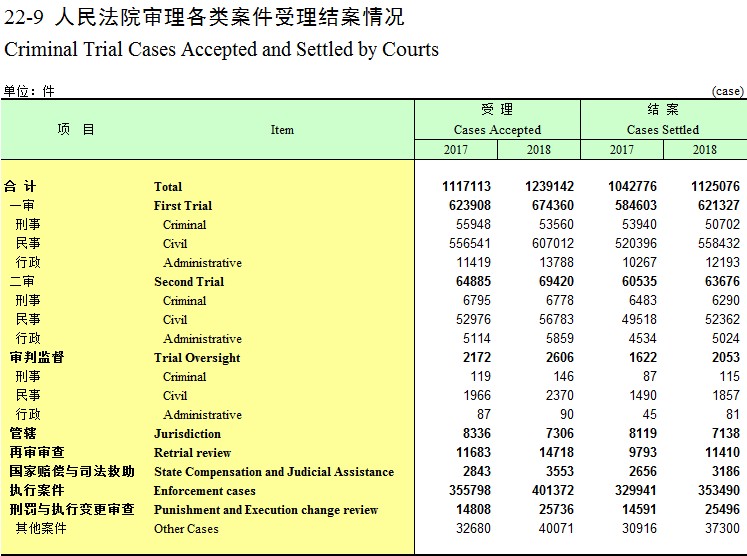Screen dimensions: 747x556
Task: Click the 'Enforcement cases' row label
Action: [204, 491]
